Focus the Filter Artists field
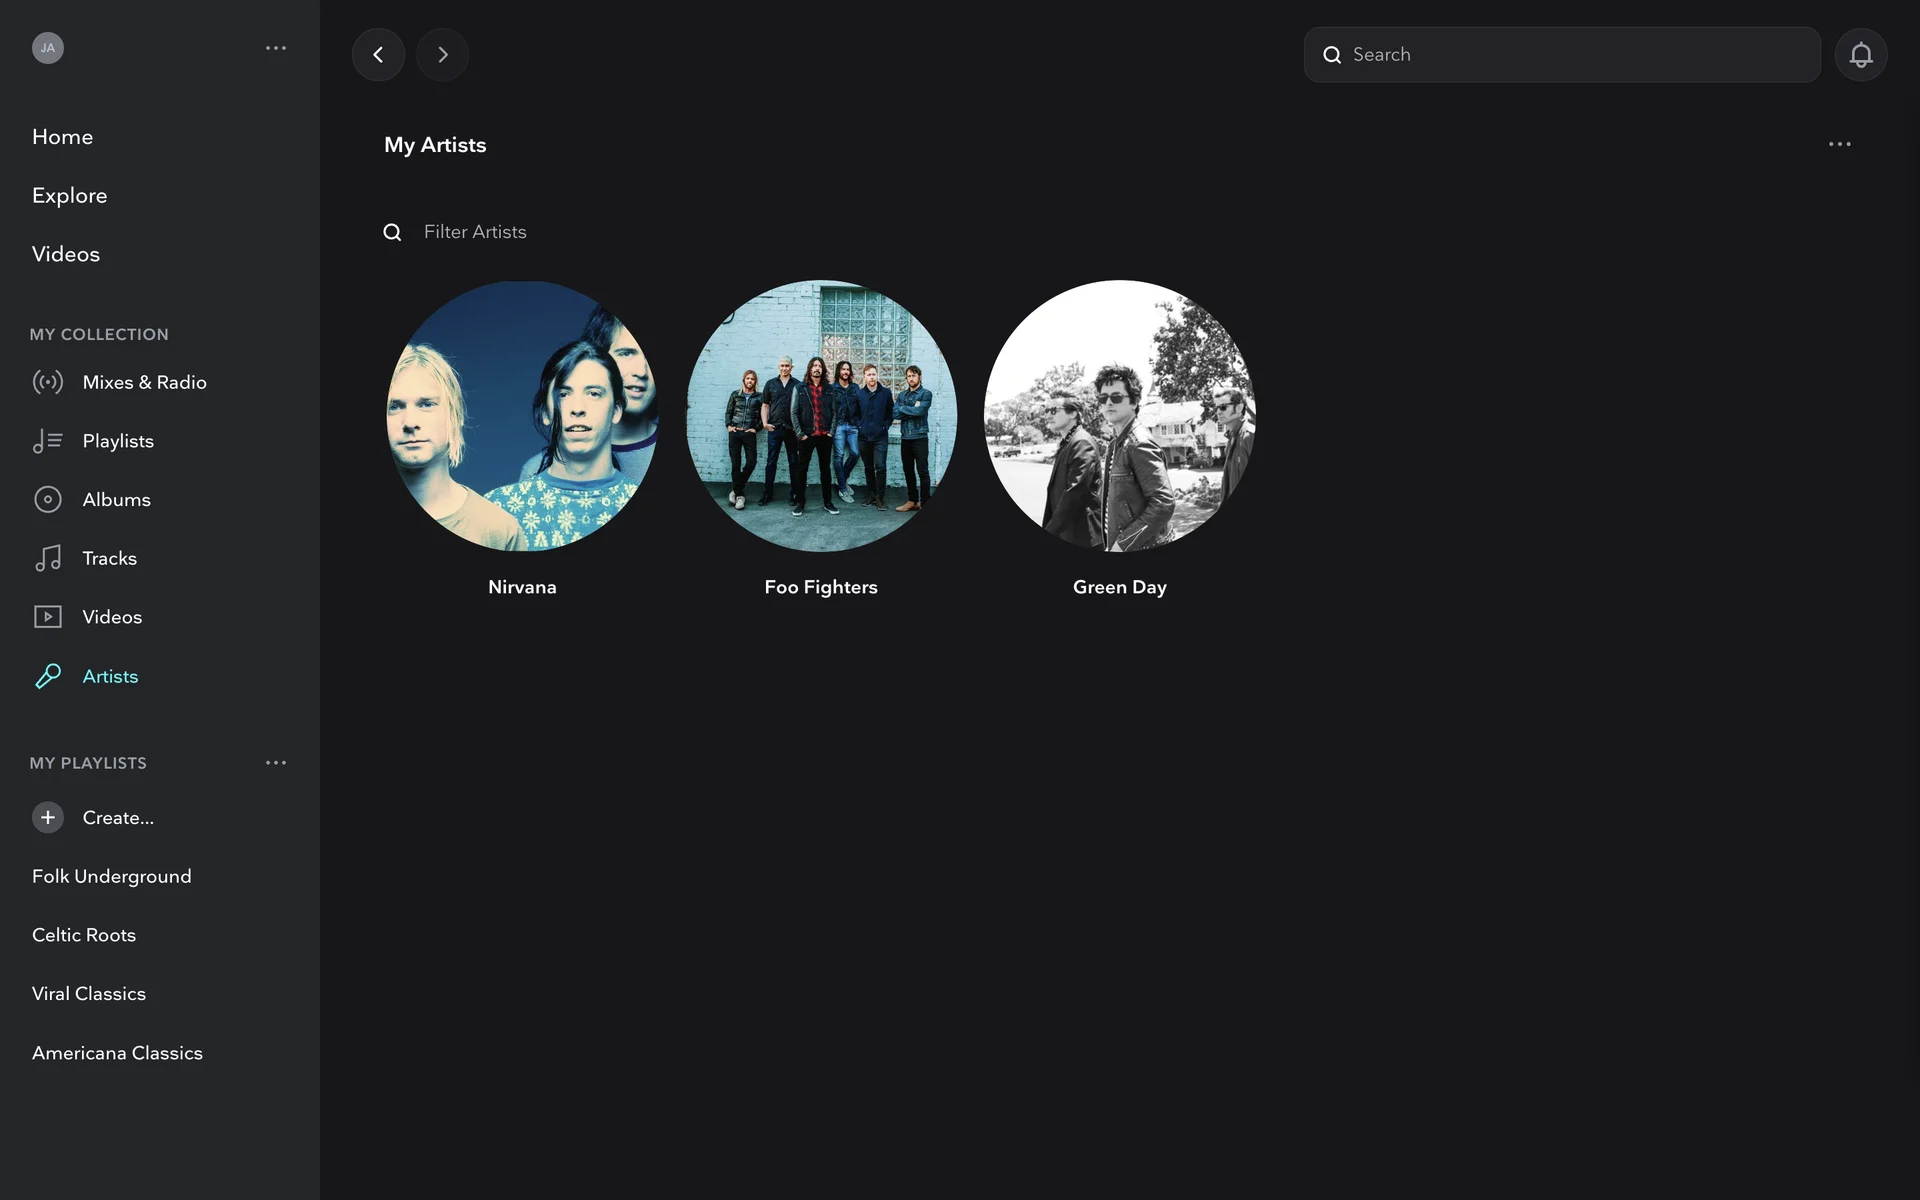The image size is (1920, 1200). coord(475,232)
